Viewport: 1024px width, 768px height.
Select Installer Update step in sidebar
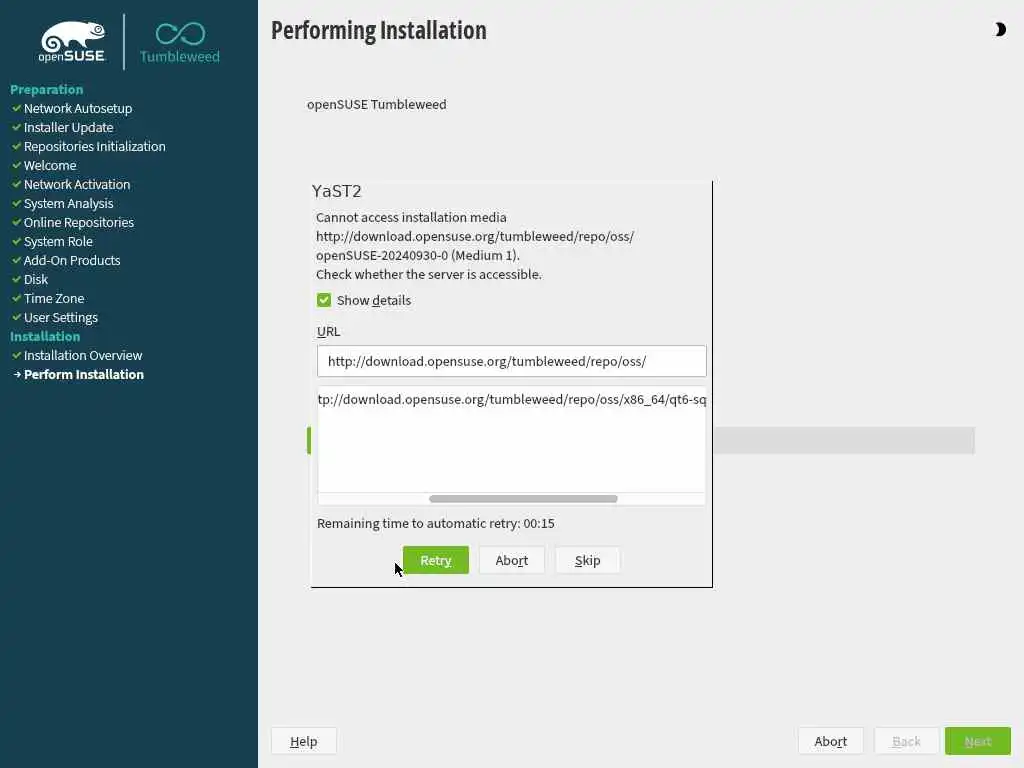[69, 127]
